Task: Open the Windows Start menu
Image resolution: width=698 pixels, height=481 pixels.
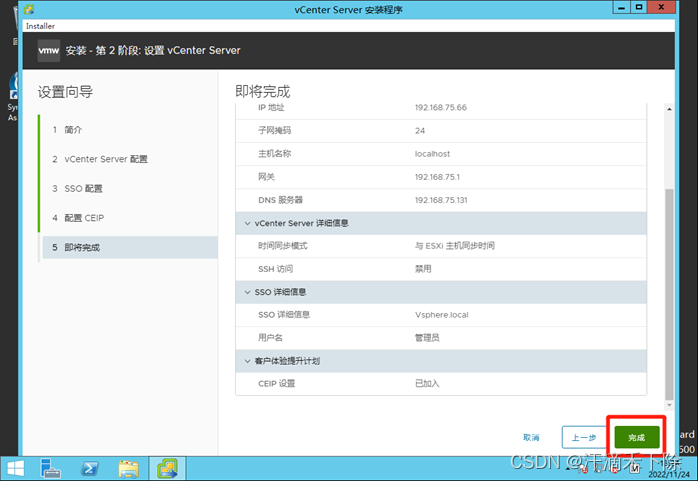Action: coord(16,468)
